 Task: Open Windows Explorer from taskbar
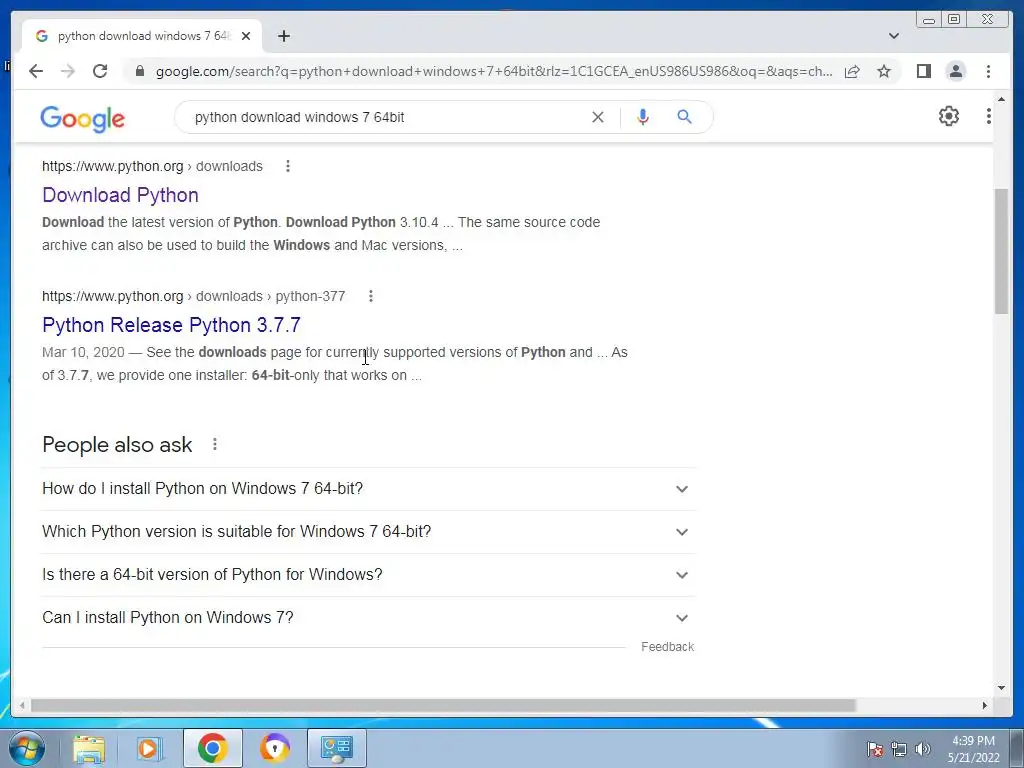pyautogui.click(x=88, y=748)
